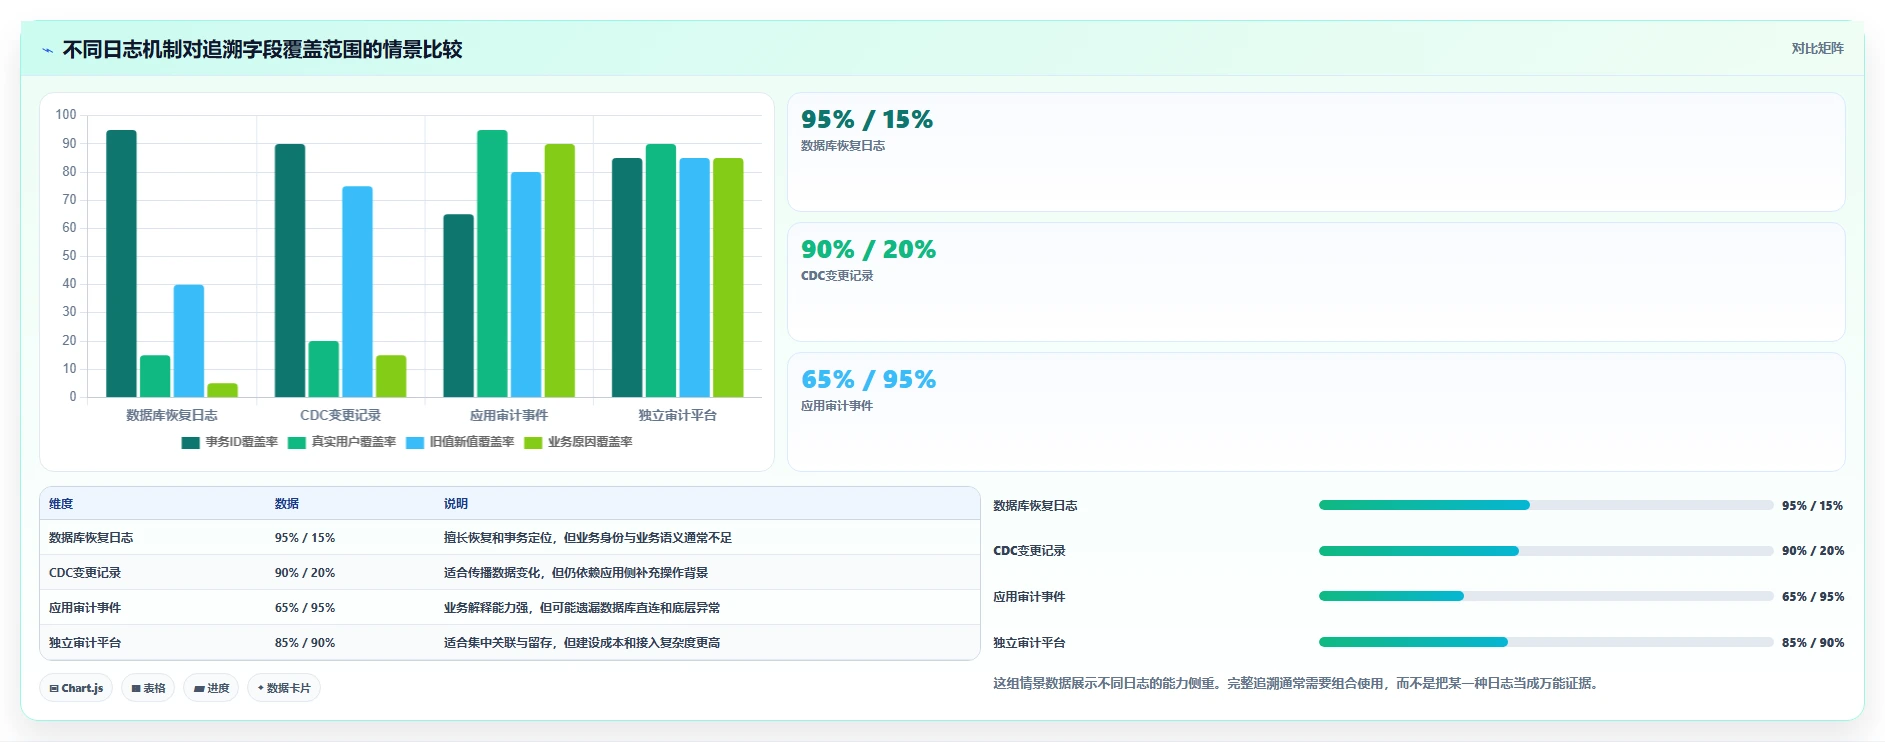Click the footer note starting 这组情景数据展示

[x=1297, y=684]
